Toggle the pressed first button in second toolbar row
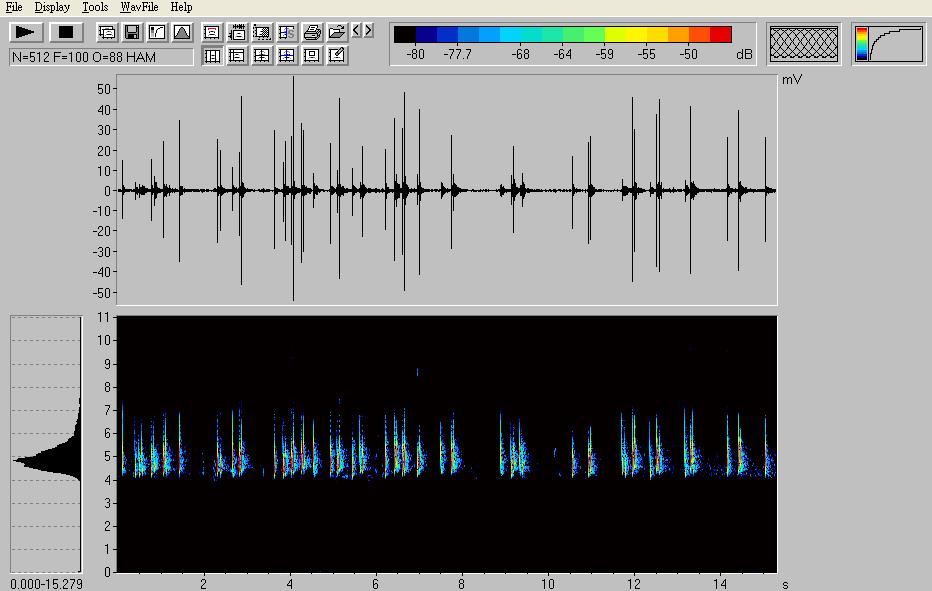932x591 pixels. [x=212, y=56]
